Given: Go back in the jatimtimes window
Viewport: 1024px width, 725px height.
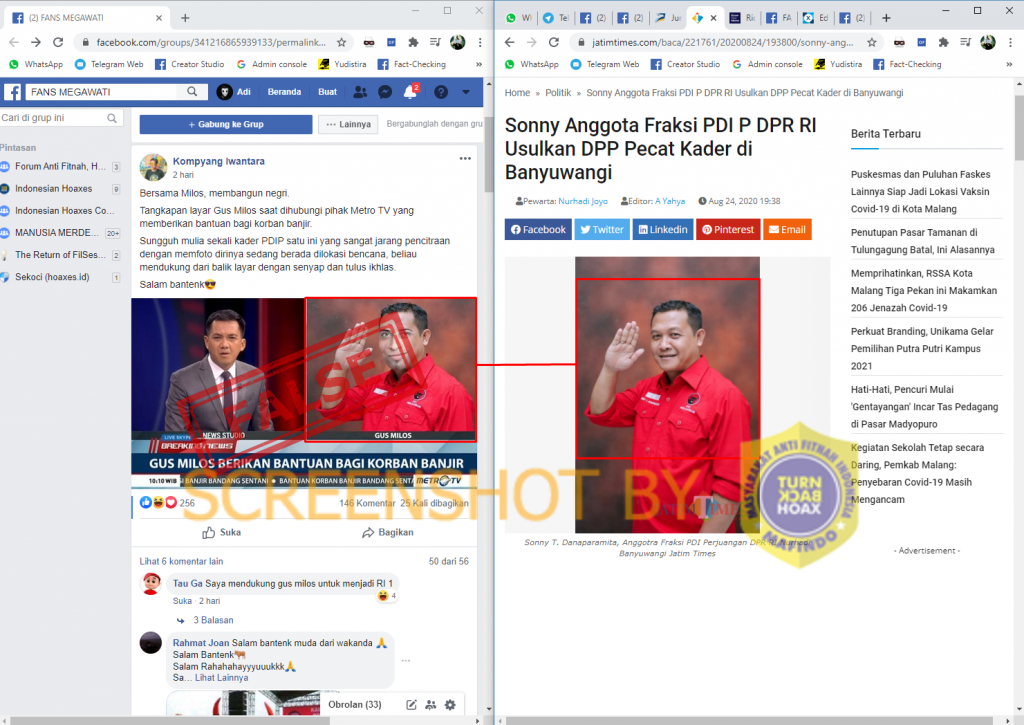Looking at the screenshot, I should (510, 42).
